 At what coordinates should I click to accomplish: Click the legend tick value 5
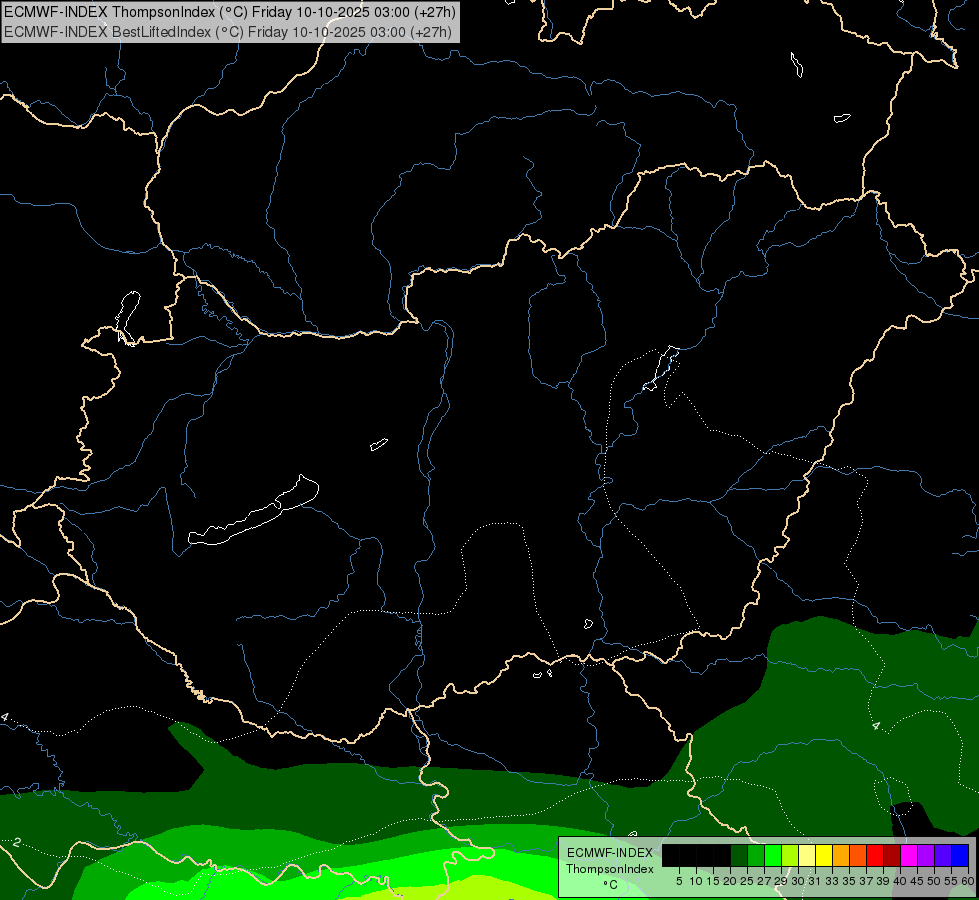(679, 881)
